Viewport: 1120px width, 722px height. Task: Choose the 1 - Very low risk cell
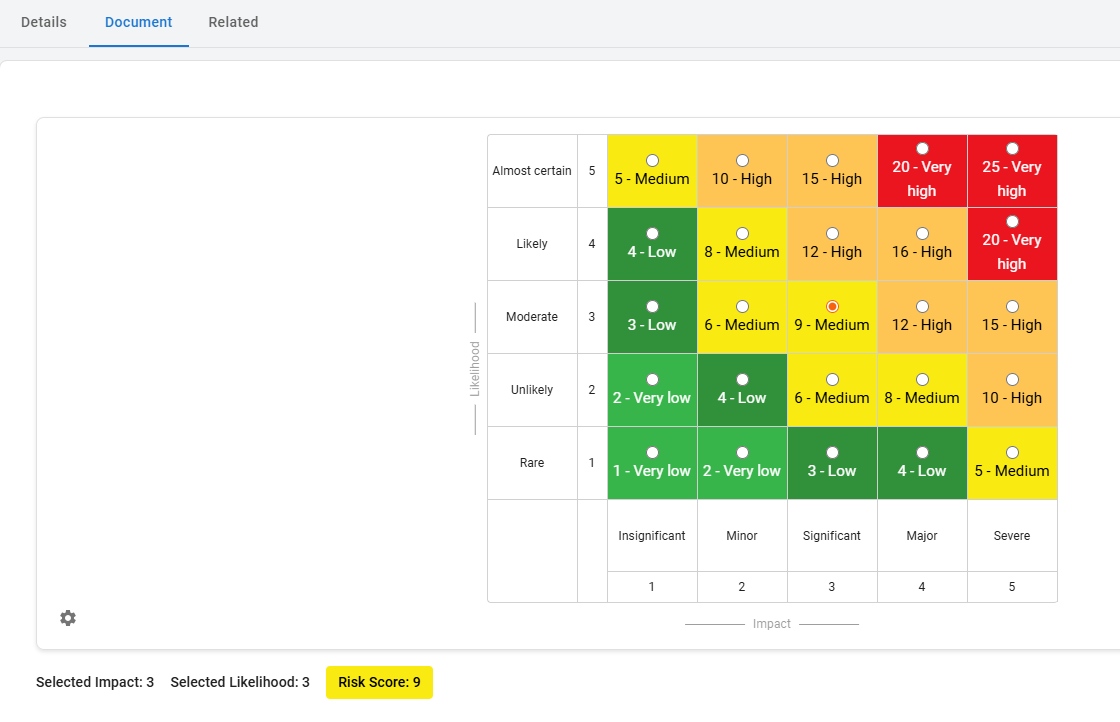pos(652,453)
